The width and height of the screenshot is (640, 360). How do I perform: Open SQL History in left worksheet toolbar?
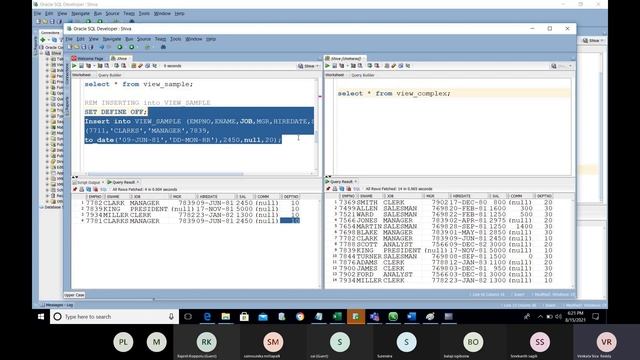(x=155, y=66)
